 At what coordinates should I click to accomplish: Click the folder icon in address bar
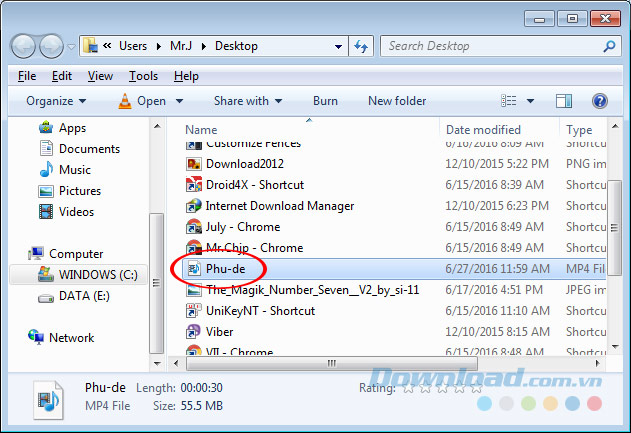click(91, 46)
